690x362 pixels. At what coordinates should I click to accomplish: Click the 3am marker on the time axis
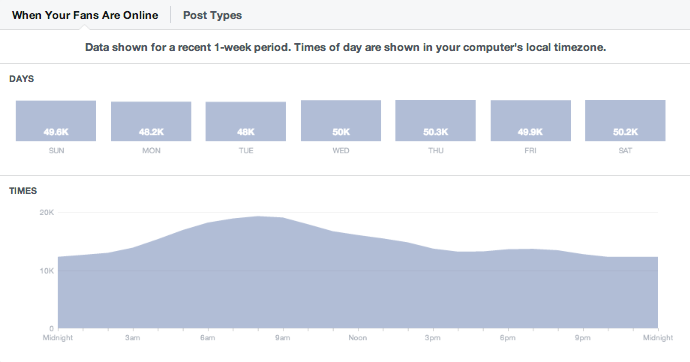(x=132, y=338)
